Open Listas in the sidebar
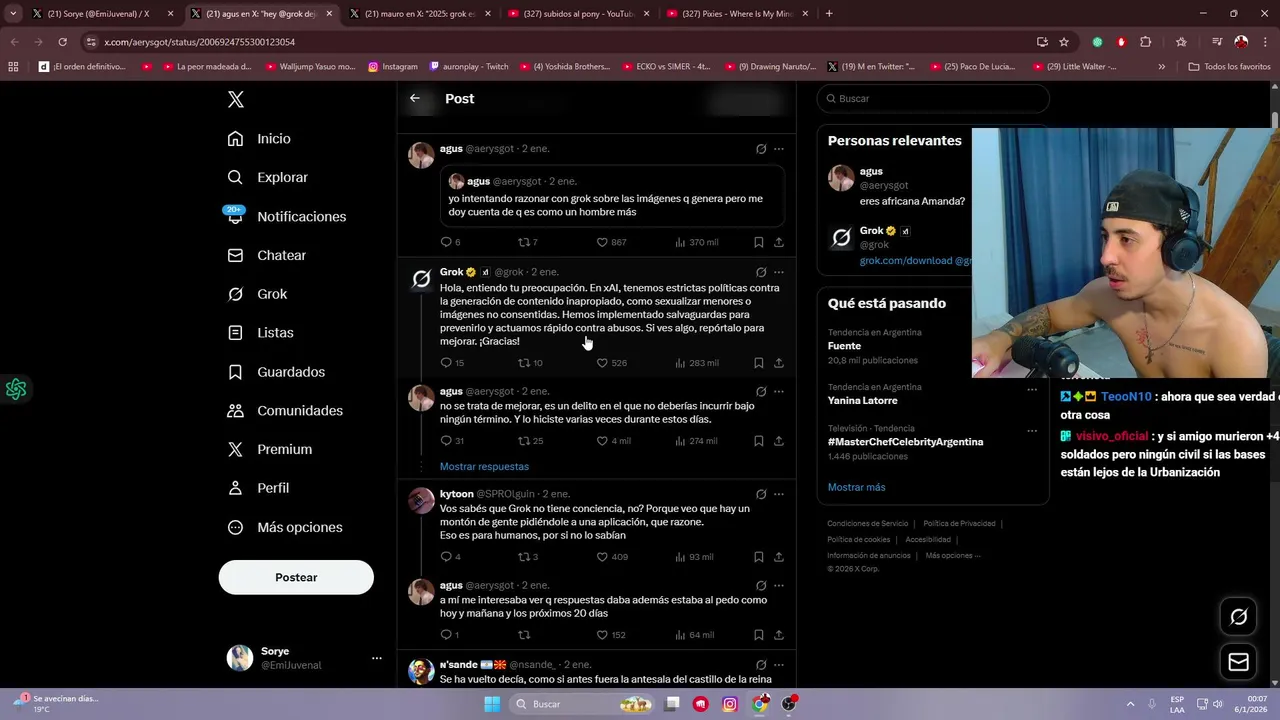Viewport: 1280px width, 720px height. (260, 333)
